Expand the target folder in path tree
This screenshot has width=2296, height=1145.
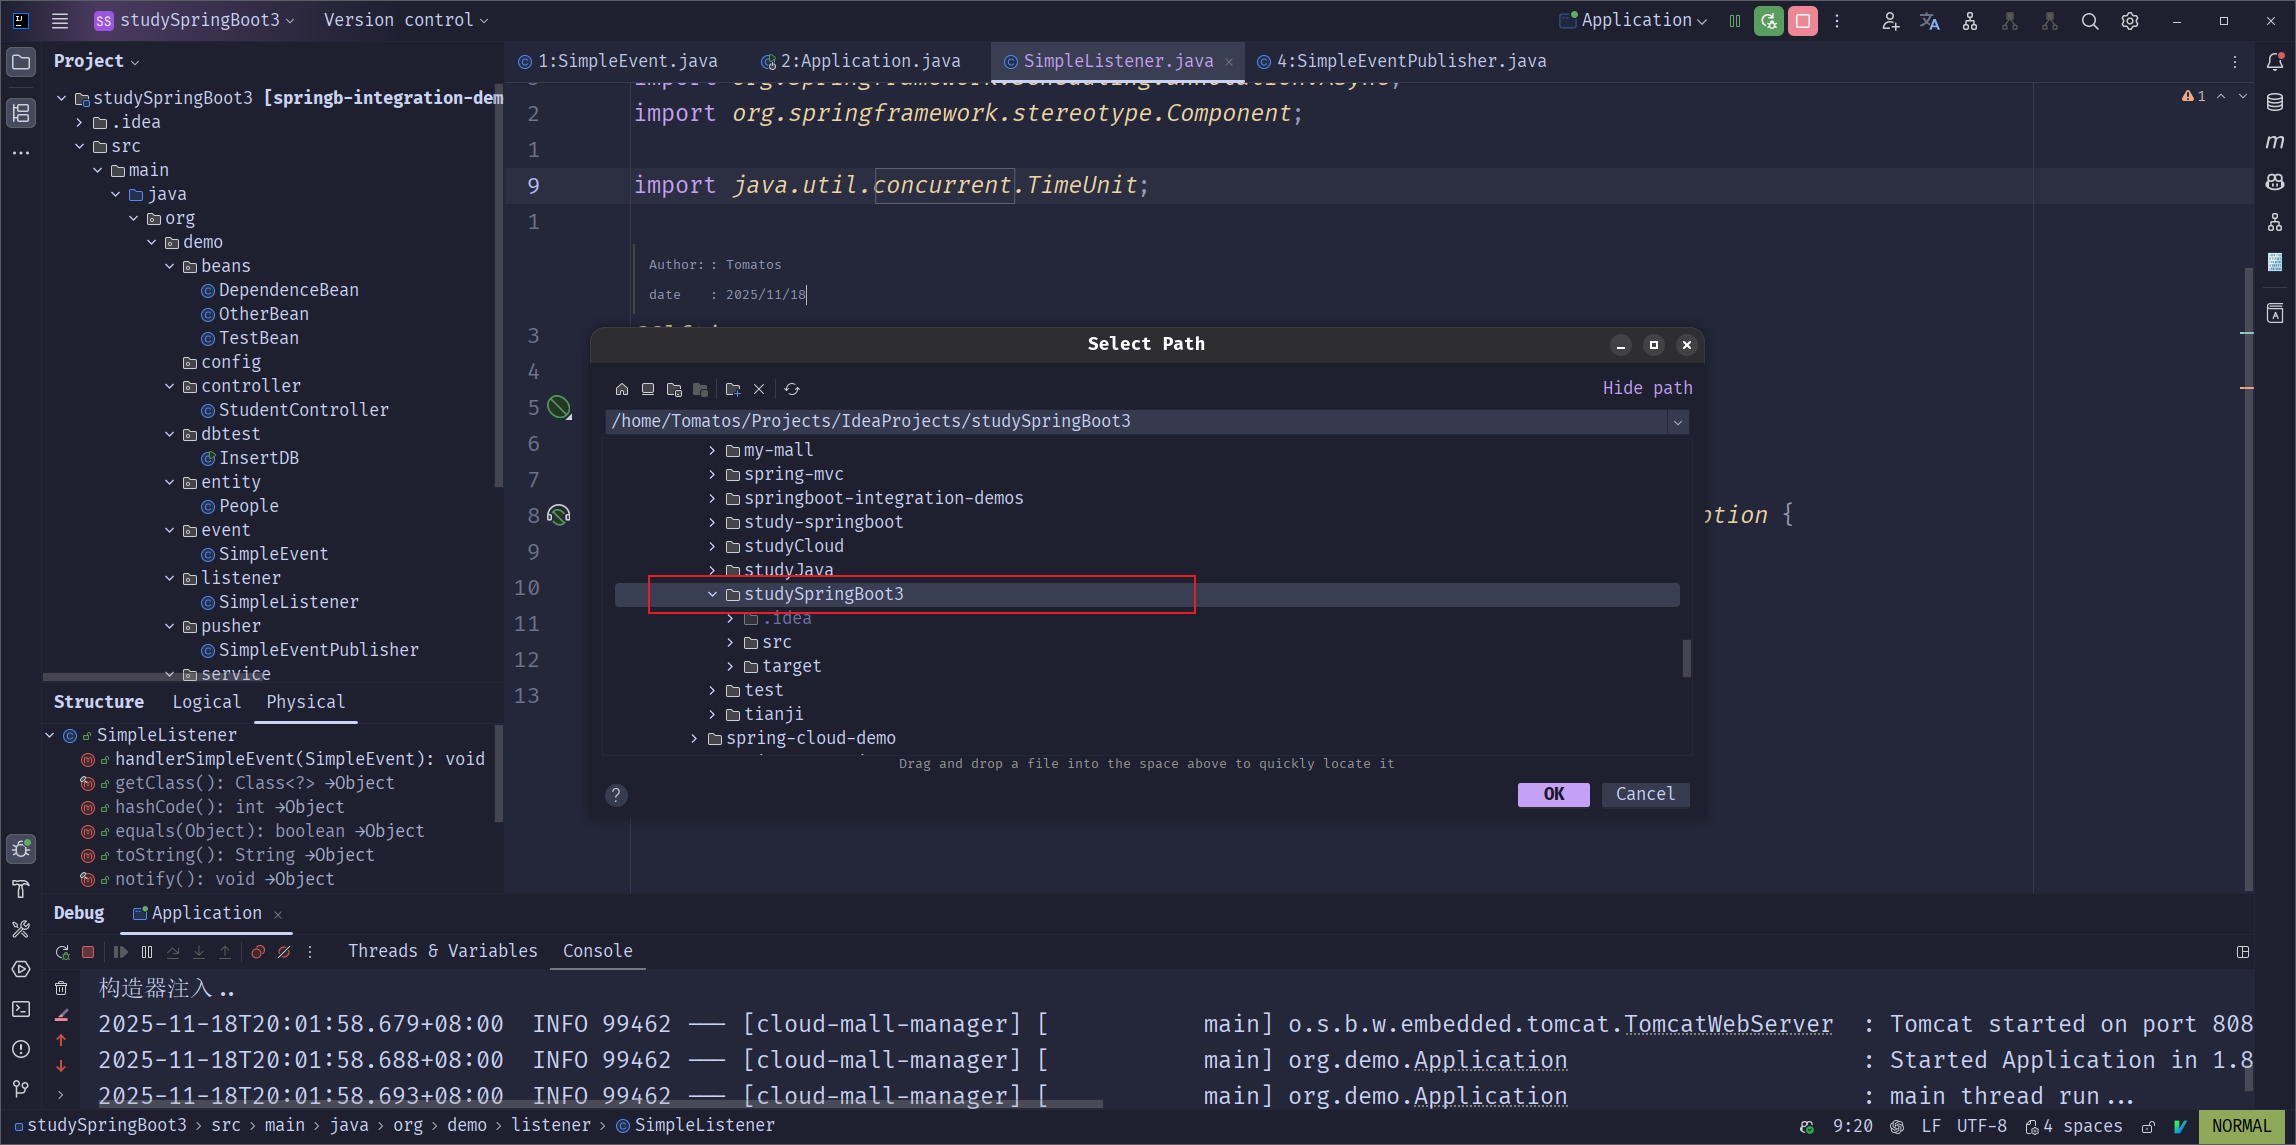(x=731, y=666)
